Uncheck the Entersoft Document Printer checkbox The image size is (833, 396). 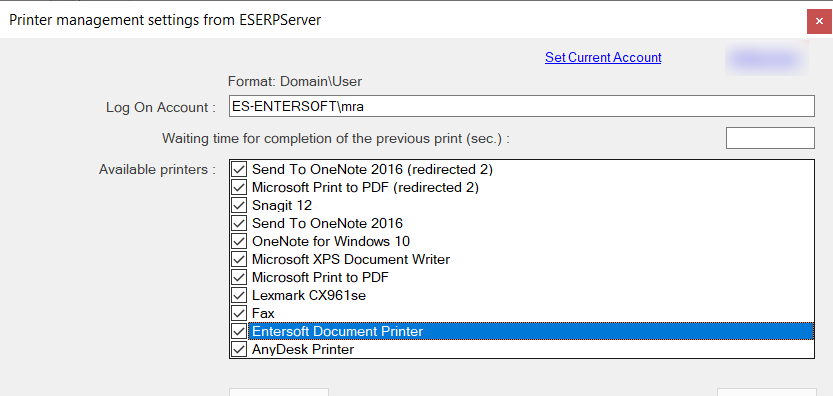(x=239, y=332)
